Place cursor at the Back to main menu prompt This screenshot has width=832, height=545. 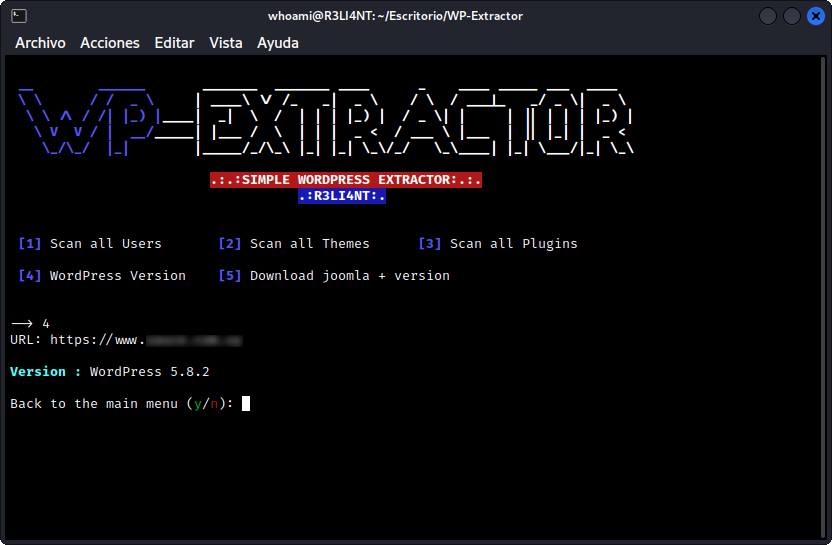tap(246, 403)
